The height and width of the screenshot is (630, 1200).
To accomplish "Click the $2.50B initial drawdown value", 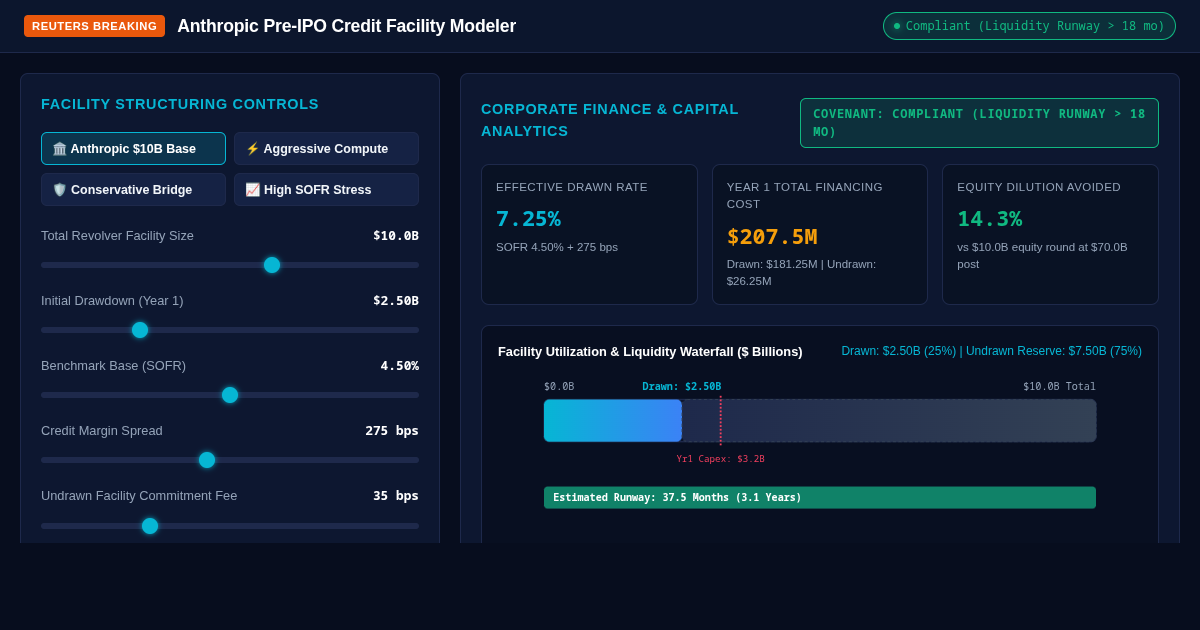I will click(396, 301).
